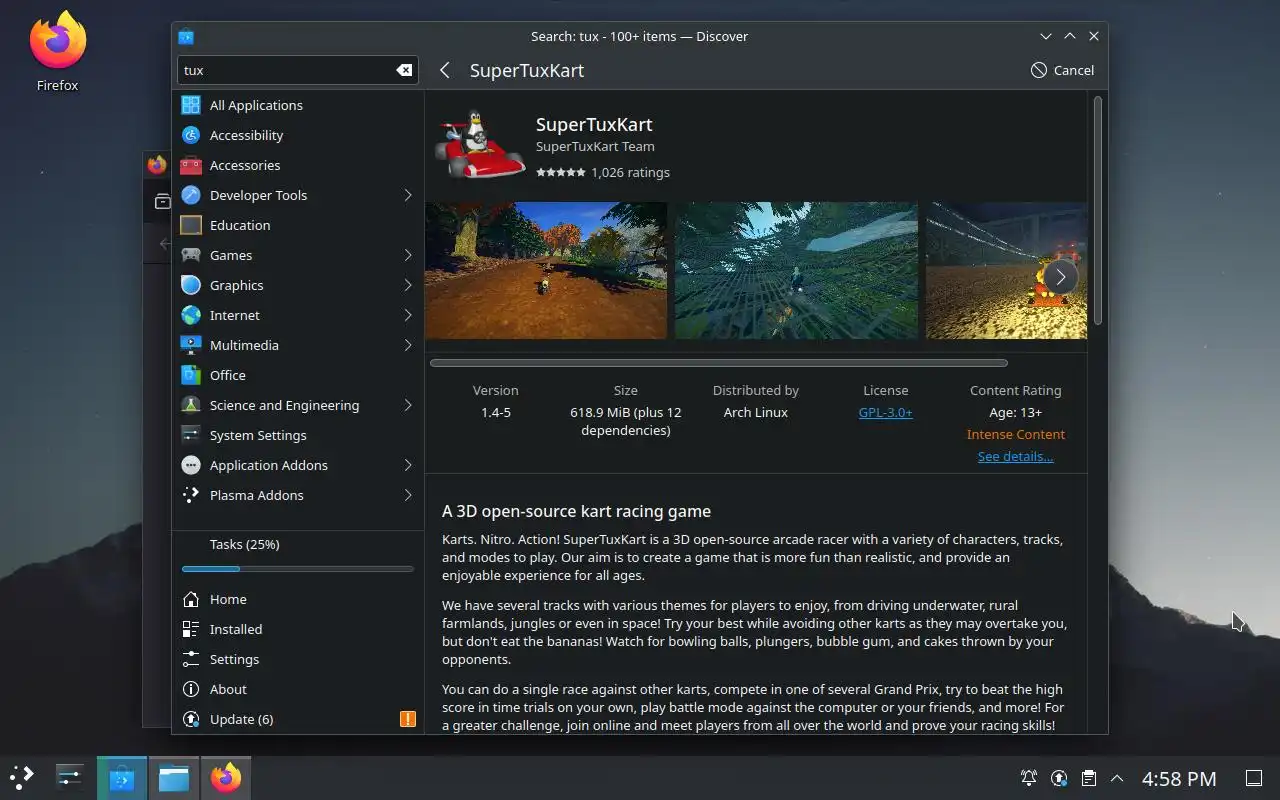The height and width of the screenshot is (800, 1280).
Task: Click the show desktop button in the taskbar
Action: [1253, 778]
